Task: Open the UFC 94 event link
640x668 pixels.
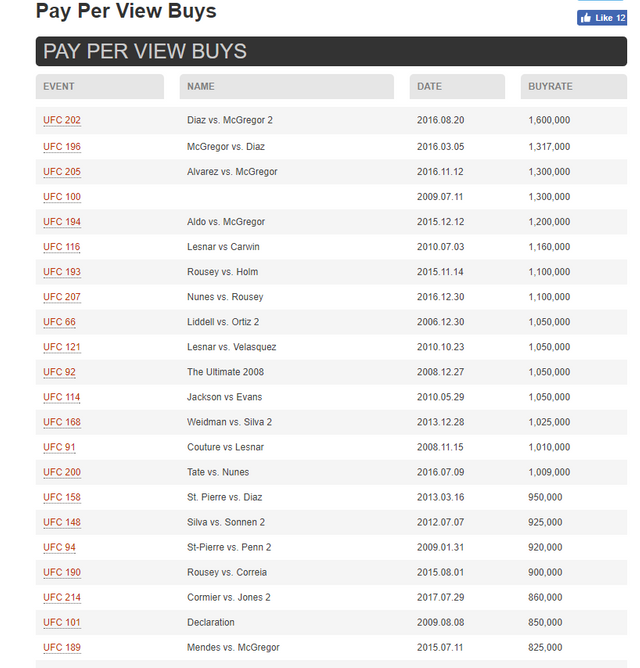Action: 59,547
